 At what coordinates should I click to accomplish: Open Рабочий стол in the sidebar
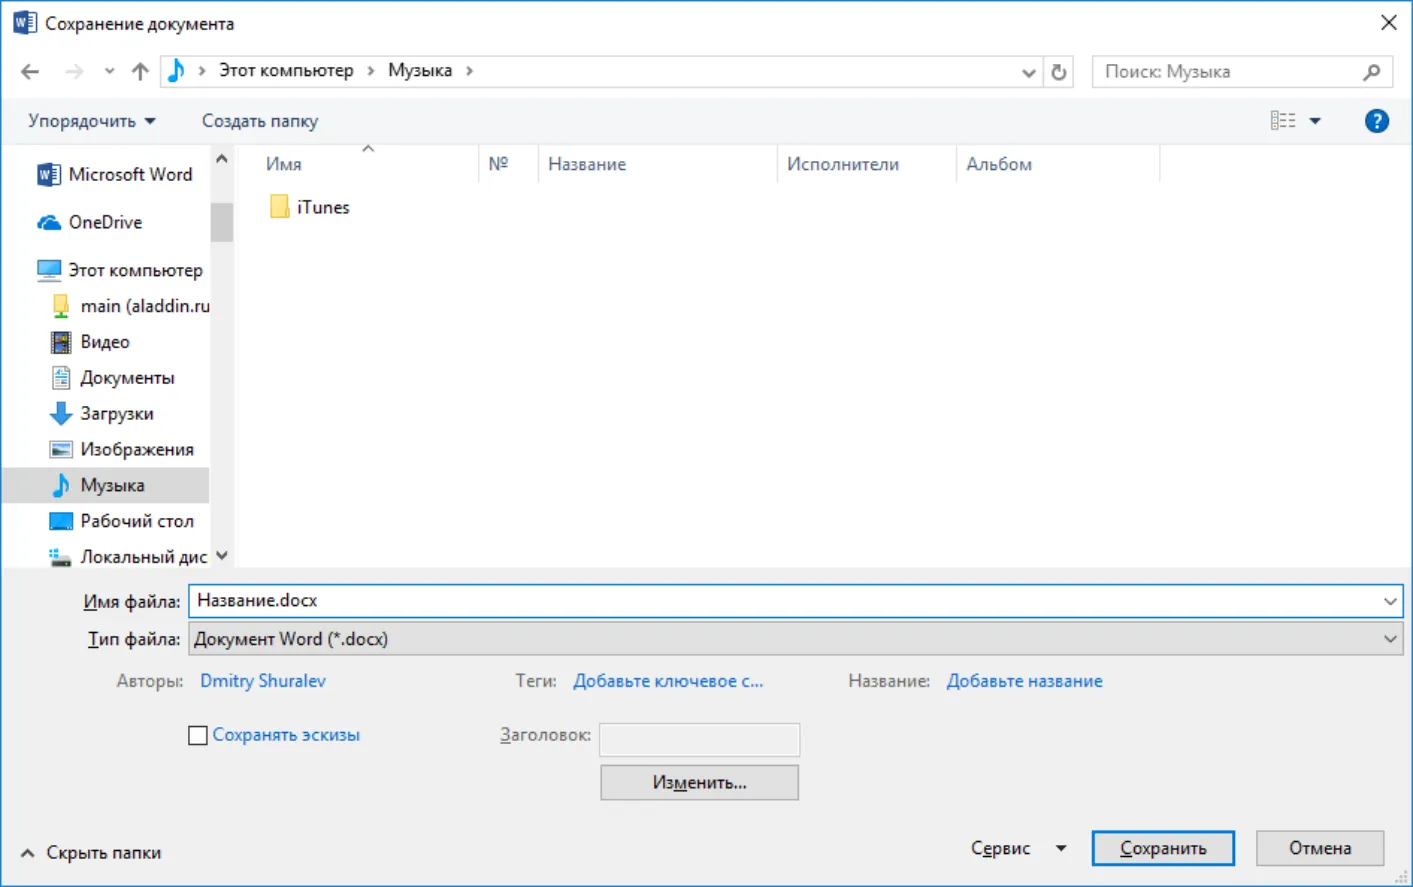click(x=122, y=521)
